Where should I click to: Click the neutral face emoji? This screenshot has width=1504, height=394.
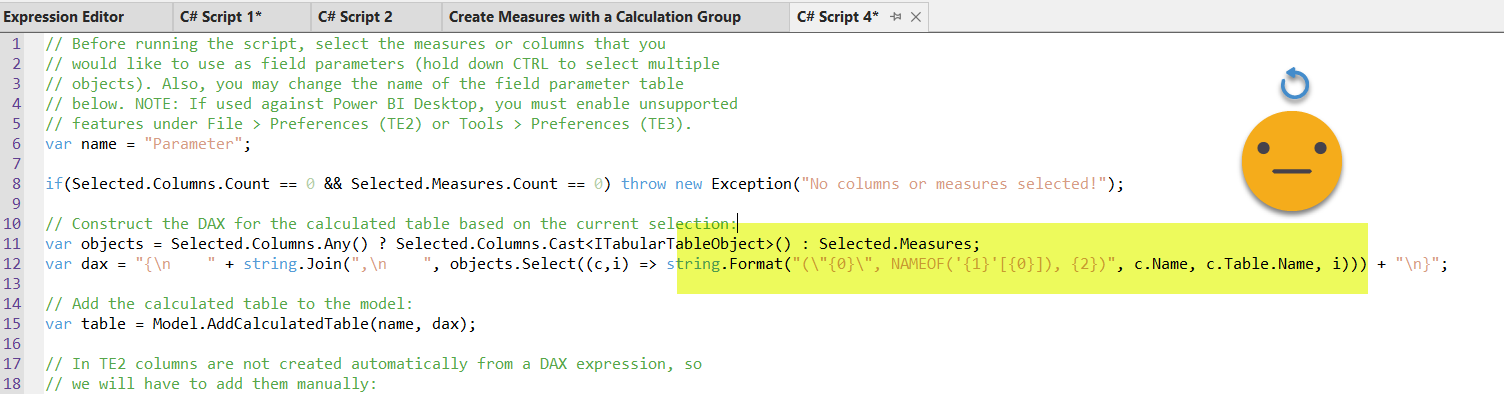(x=1291, y=160)
